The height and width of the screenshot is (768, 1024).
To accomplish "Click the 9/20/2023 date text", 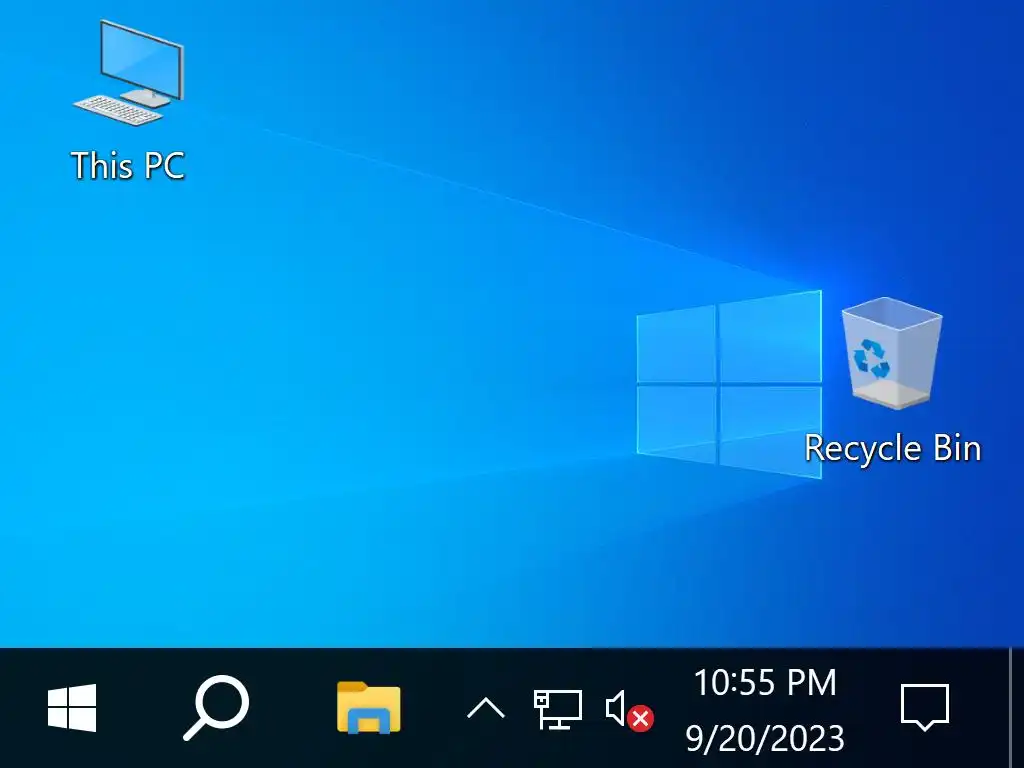I will tap(765, 738).
